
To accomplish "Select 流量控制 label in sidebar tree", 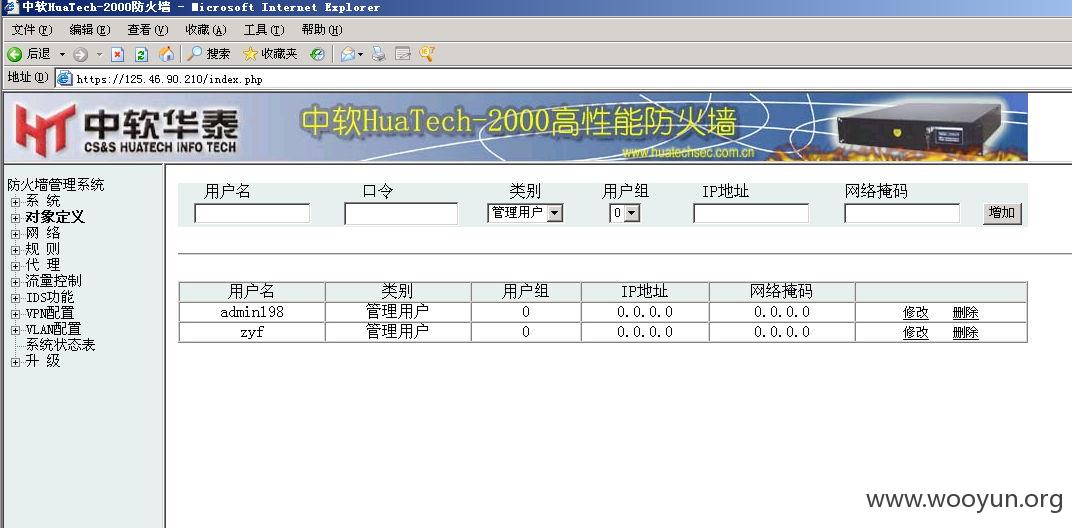I will (53, 281).
